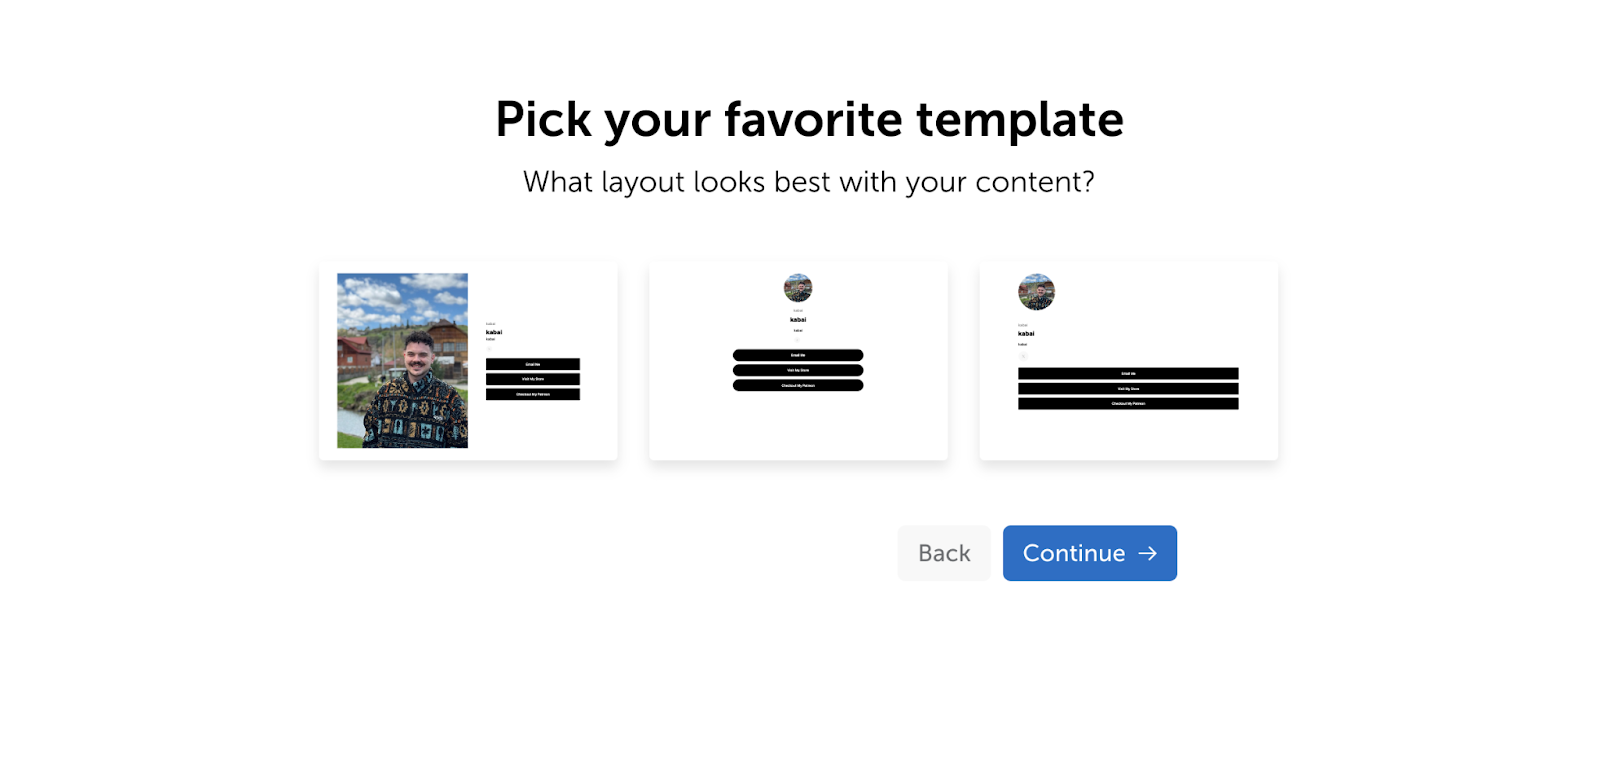The height and width of the screenshot is (768, 1600).
Task: Click the "kabai" name in the left template
Action: [494, 332]
